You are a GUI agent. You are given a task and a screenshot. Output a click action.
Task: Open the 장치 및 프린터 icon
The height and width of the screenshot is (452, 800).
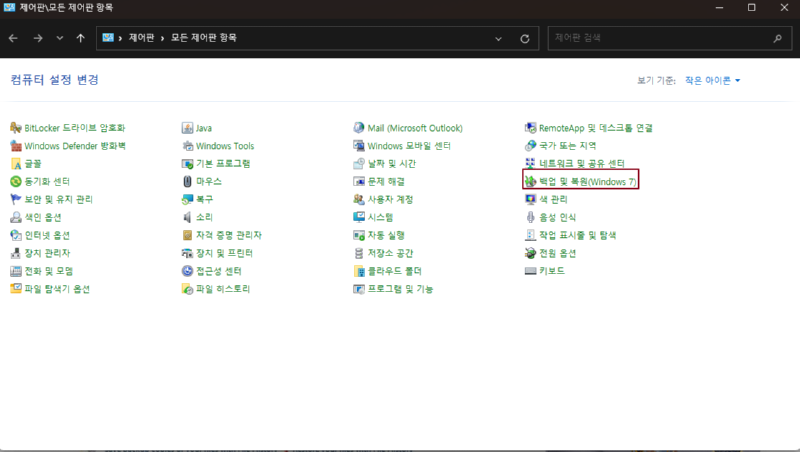(187, 253)
